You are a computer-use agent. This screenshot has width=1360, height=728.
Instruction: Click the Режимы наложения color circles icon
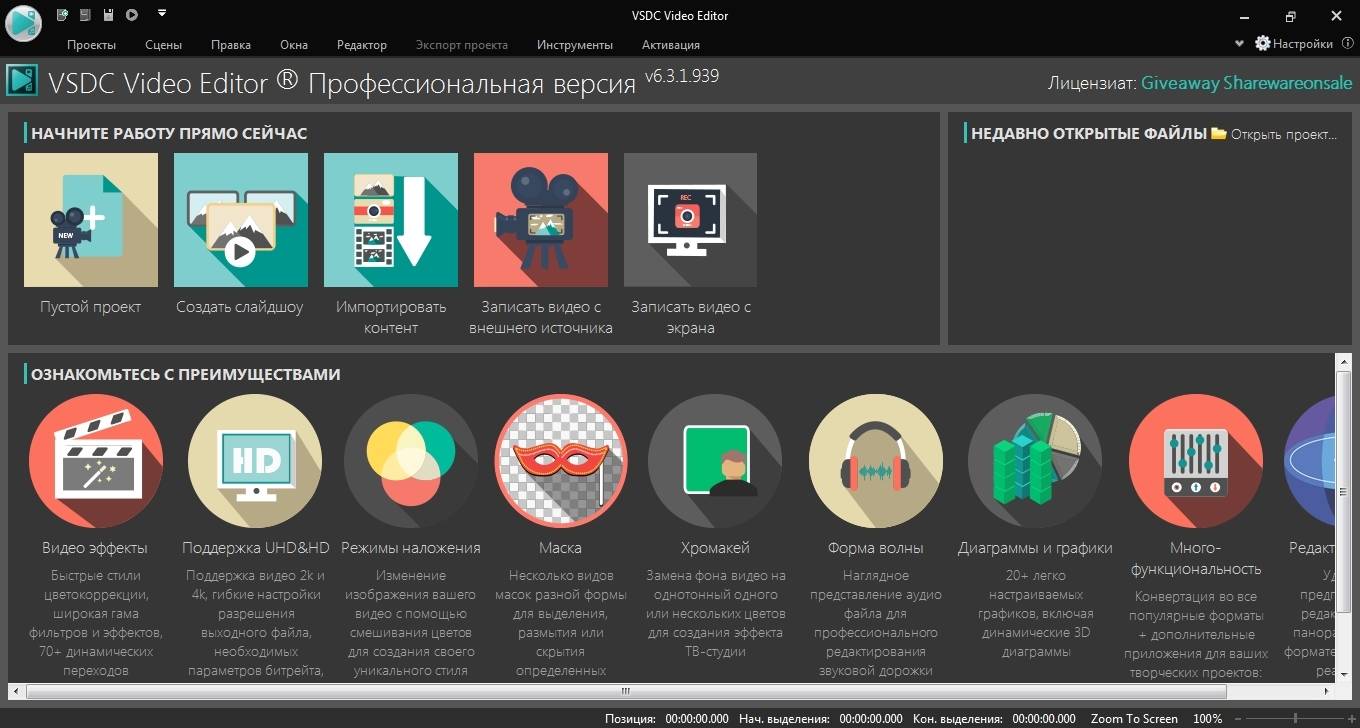411,461
